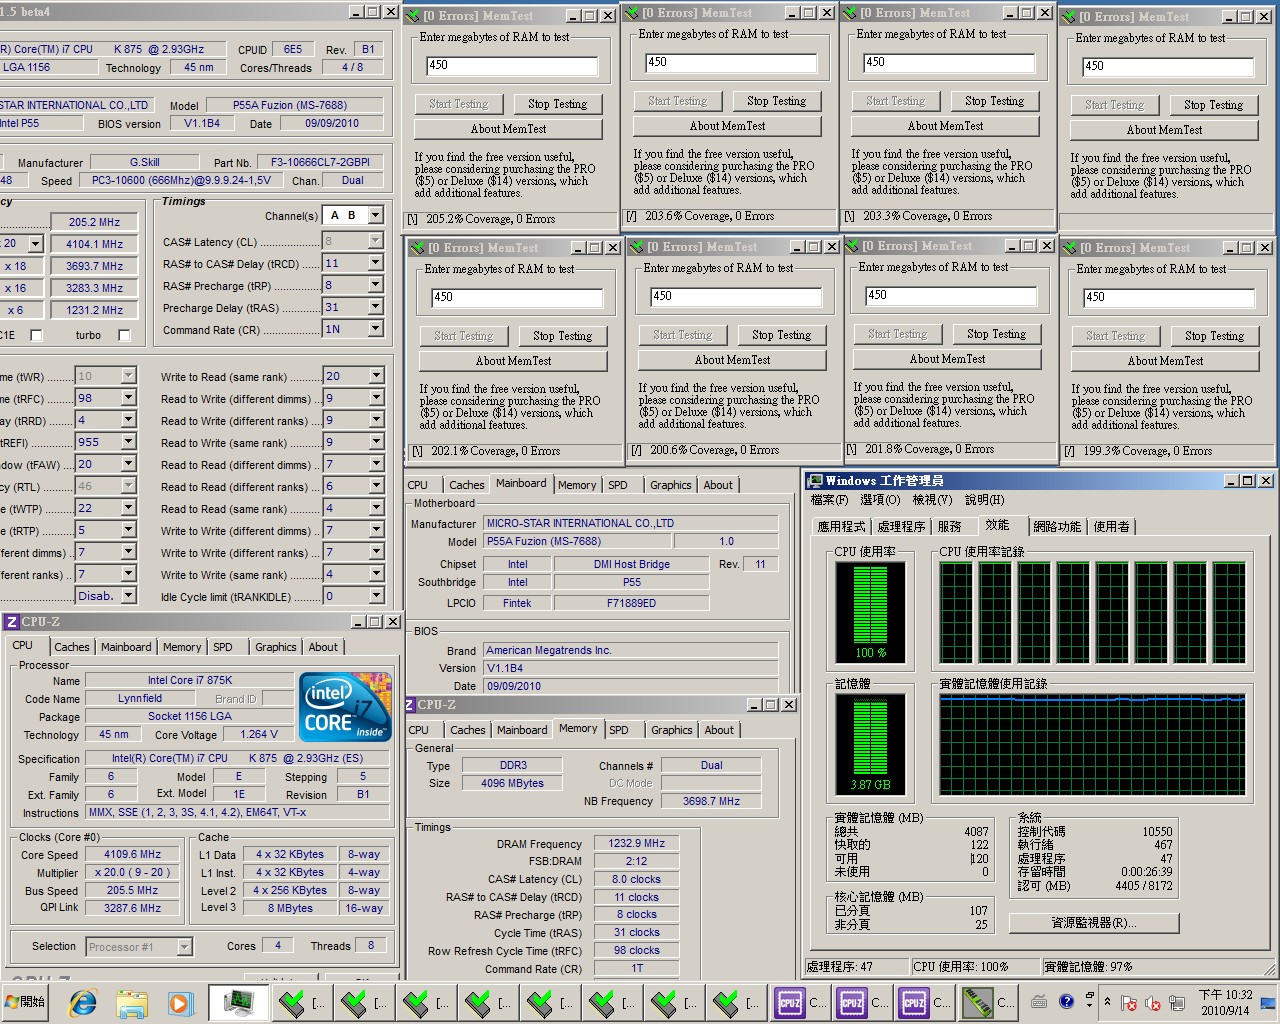The image size is (1280, 1024).
Task: Stop Testing in MemTest window at 203.6% coverage
Action: coord(777,101)
